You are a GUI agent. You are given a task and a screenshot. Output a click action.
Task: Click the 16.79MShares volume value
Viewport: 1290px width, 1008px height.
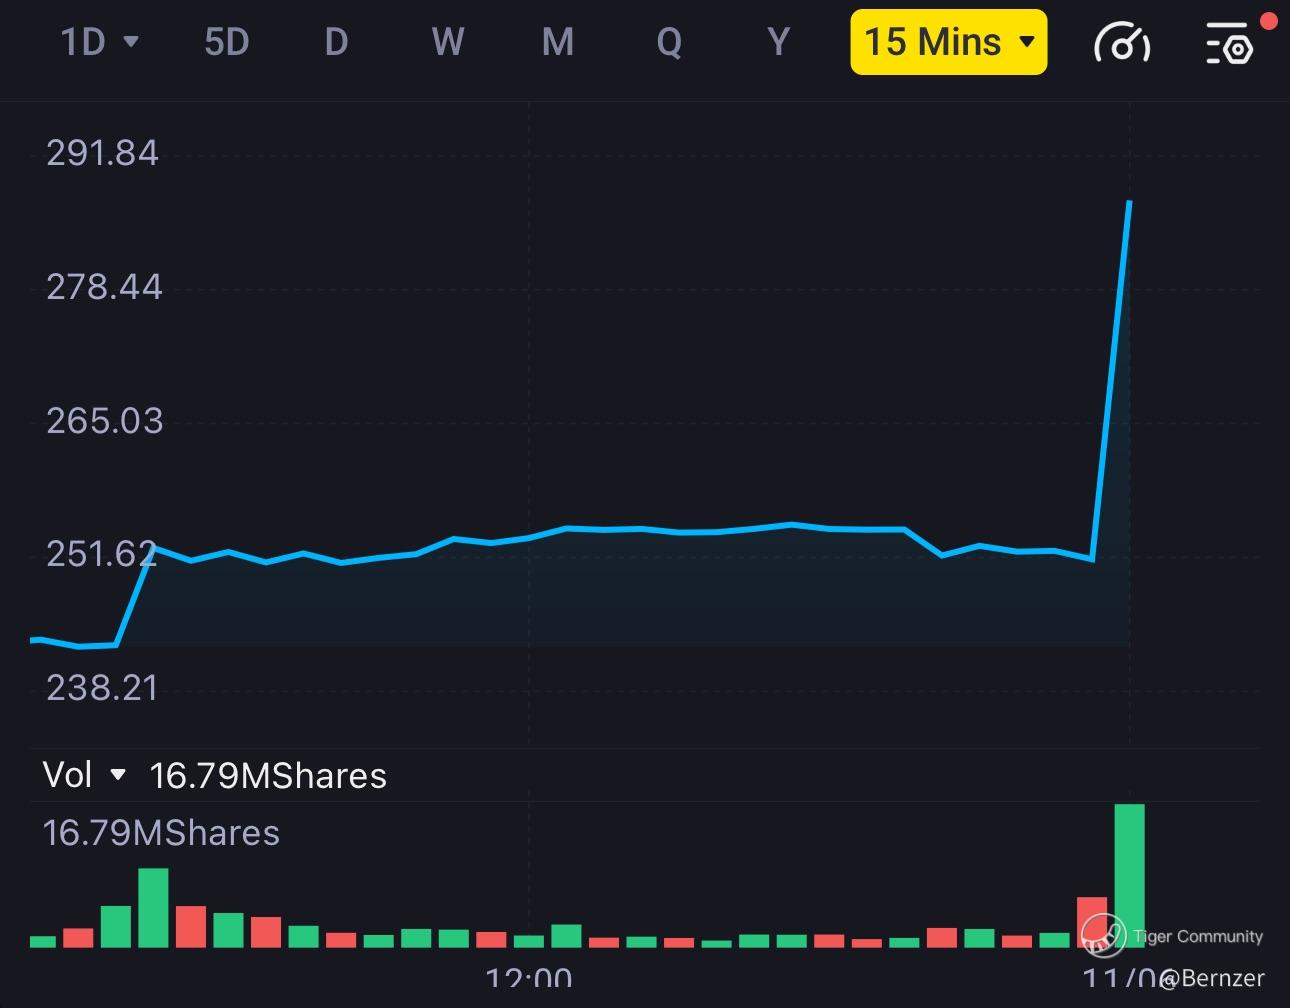click(268, 776)
